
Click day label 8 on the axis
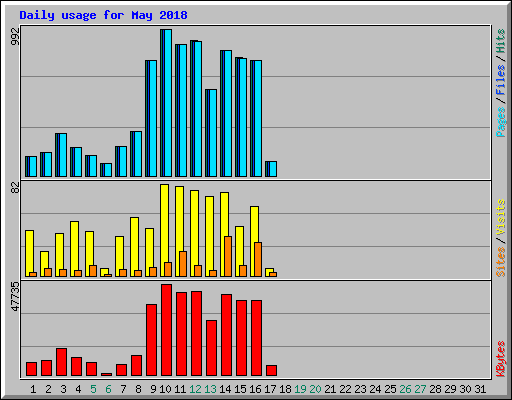pyautogui.click(x=138, y=389)
